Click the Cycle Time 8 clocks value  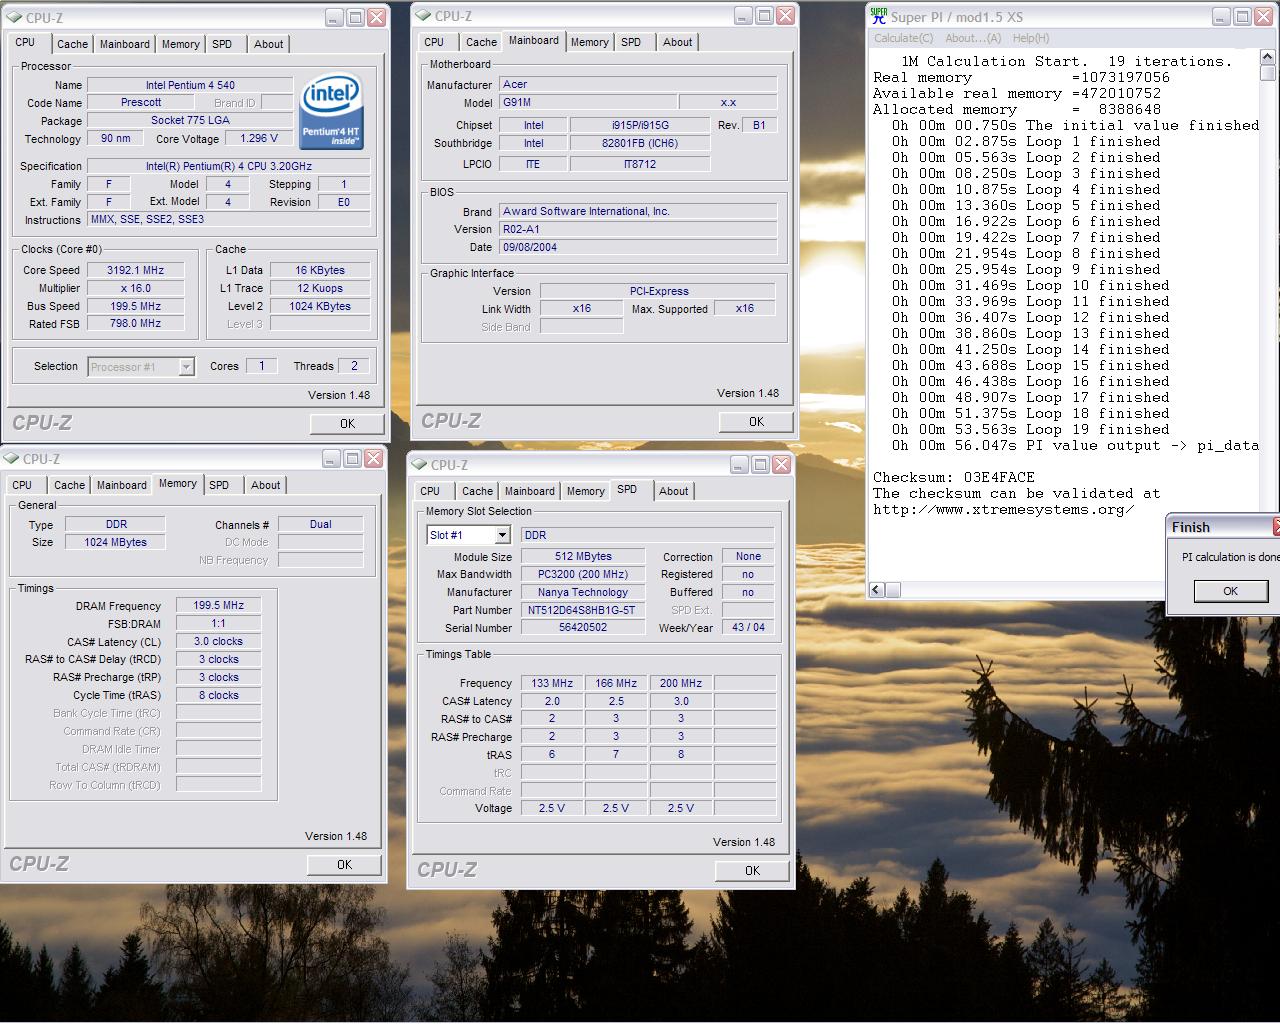218,695
